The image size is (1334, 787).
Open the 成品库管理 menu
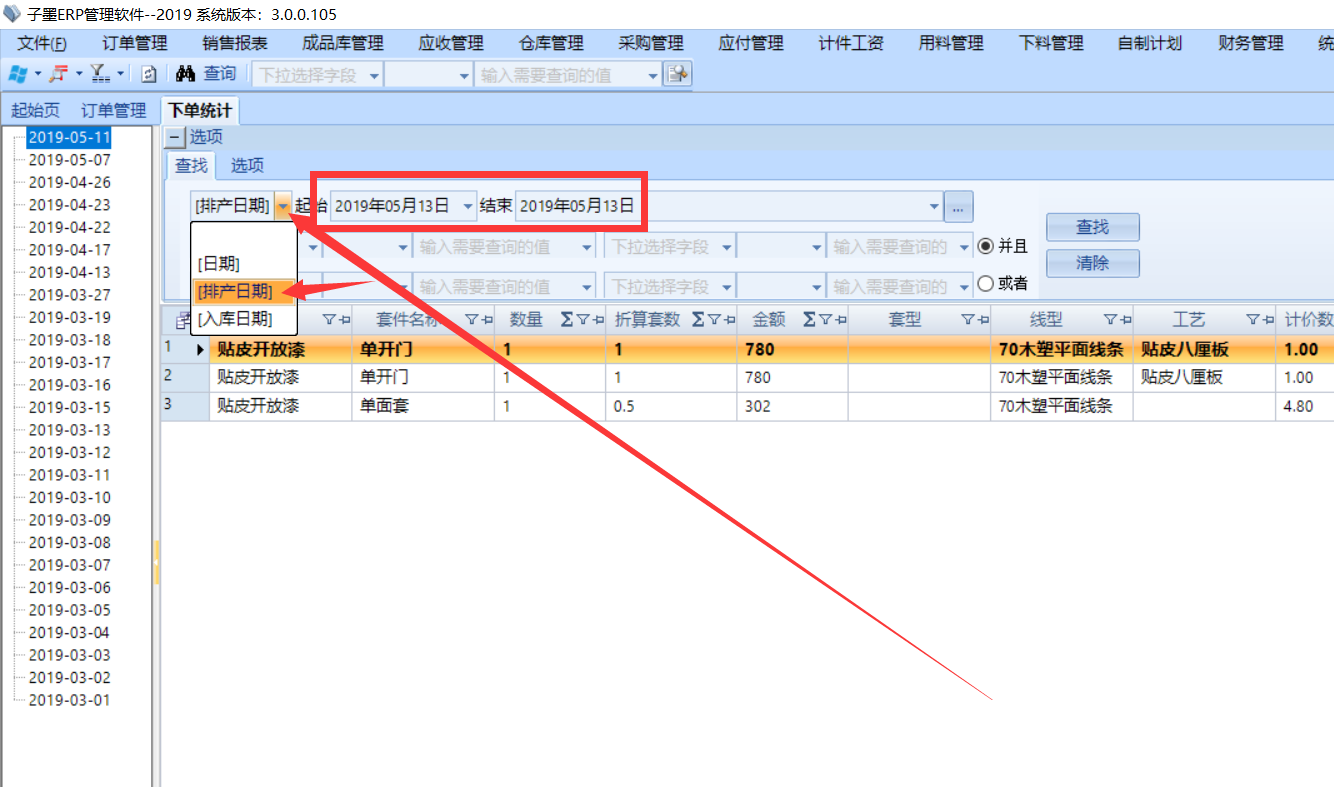click(343, 43)
